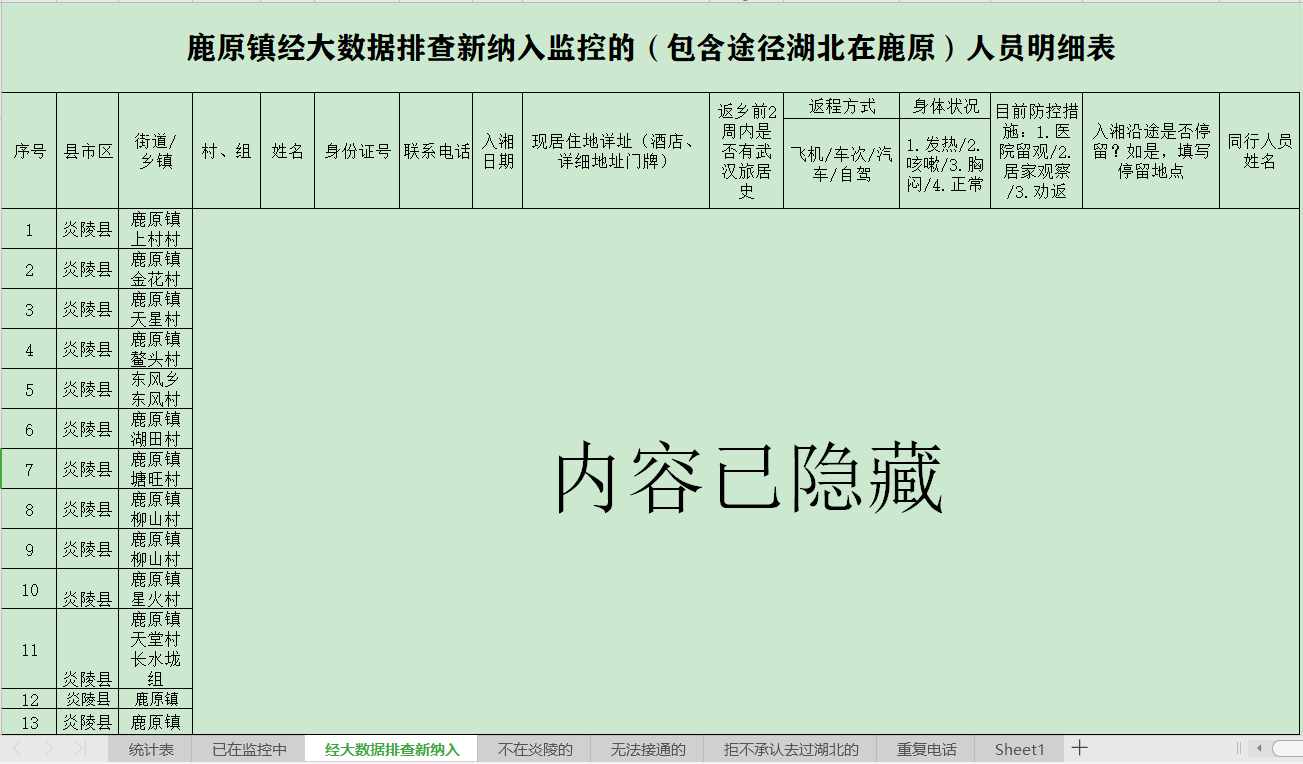Open the 重复电话 sheet tab
Viewport: 1303px width, 764px height.
click(x=926, y=749)
